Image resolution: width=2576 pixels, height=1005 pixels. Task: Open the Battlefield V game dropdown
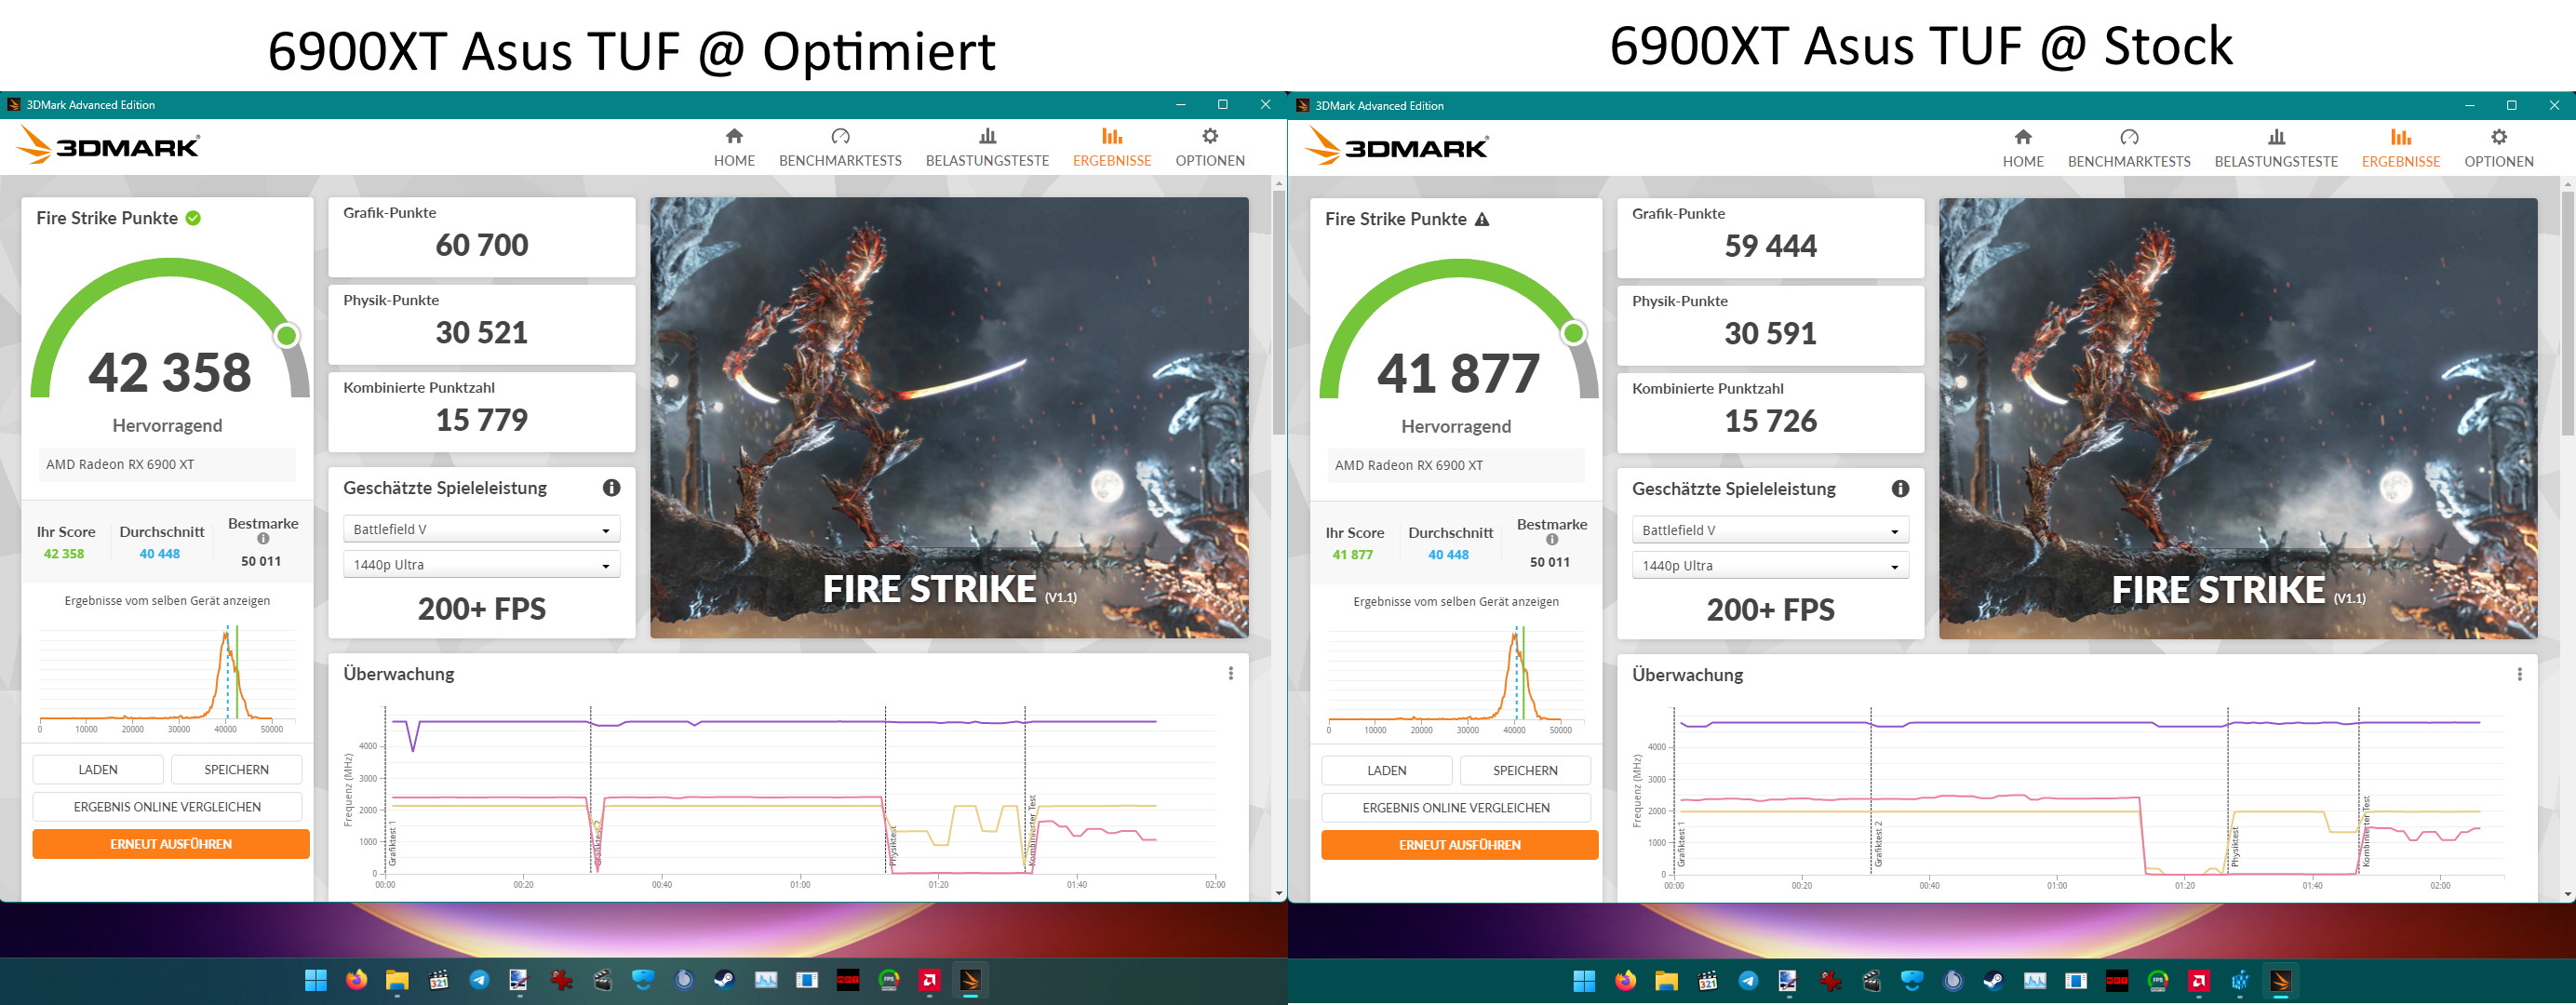click(x=481, y=528)
